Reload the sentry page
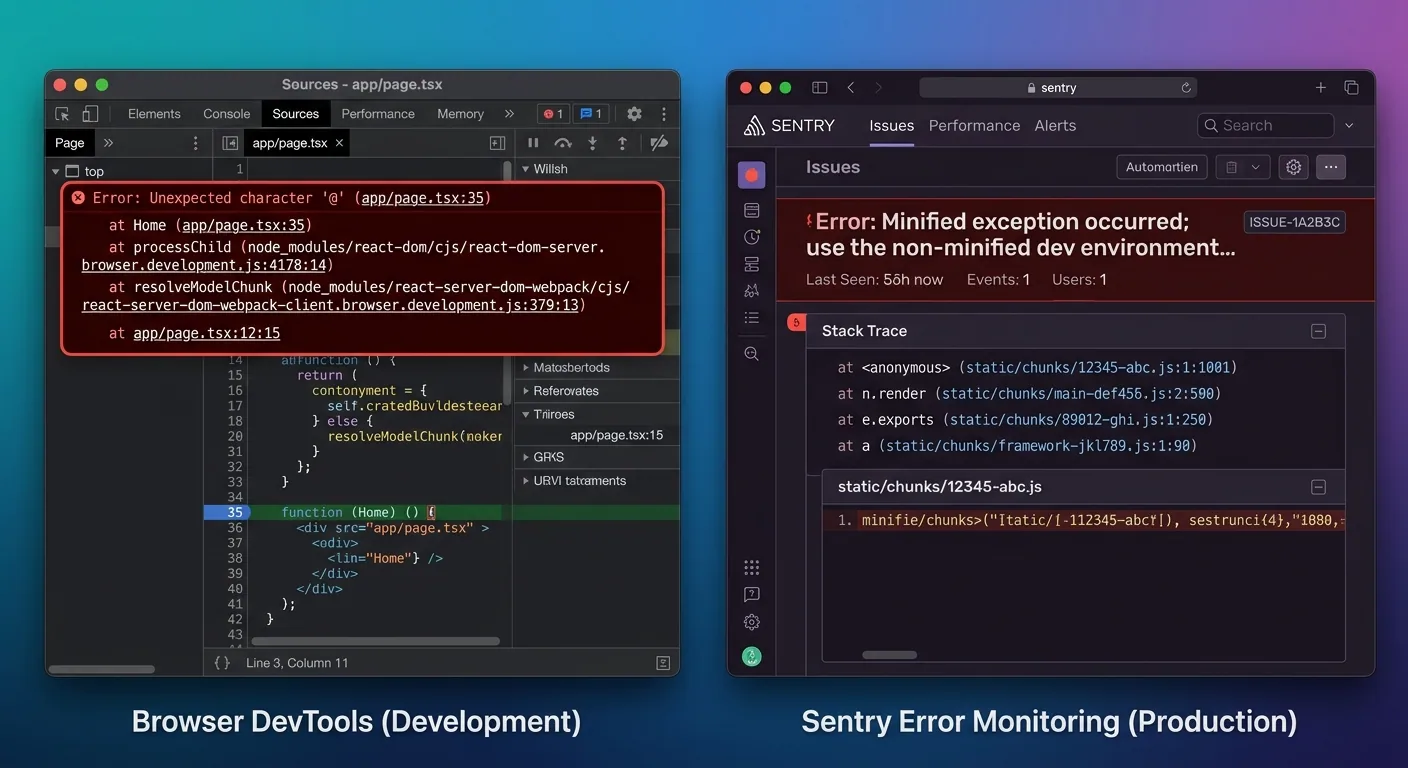 point(1186,88)
